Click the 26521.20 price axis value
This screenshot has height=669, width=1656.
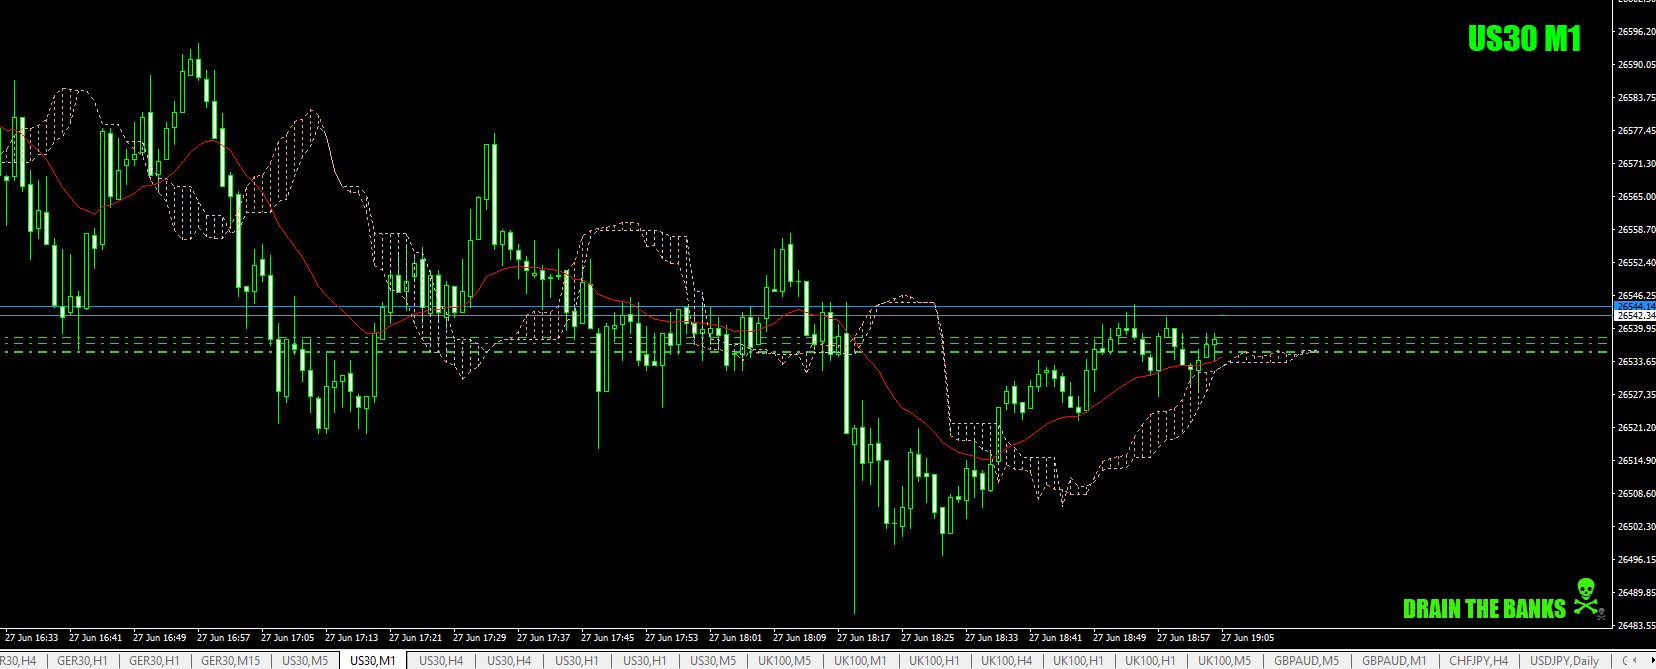[1636, 428]
